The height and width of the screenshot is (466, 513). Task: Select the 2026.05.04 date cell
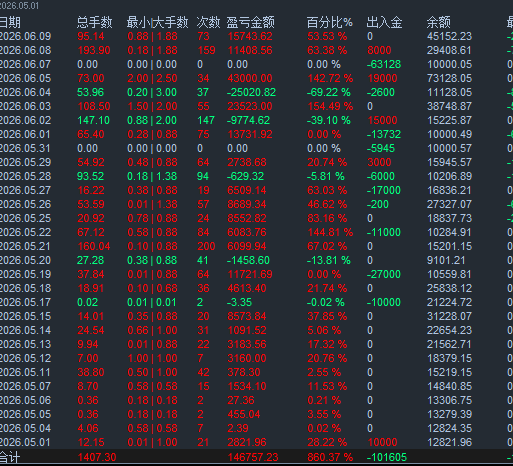tap(25, 428)
